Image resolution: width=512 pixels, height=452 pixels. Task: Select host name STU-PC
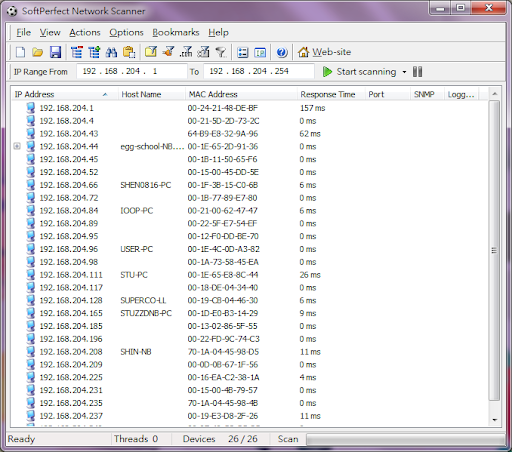coord(134,275)
